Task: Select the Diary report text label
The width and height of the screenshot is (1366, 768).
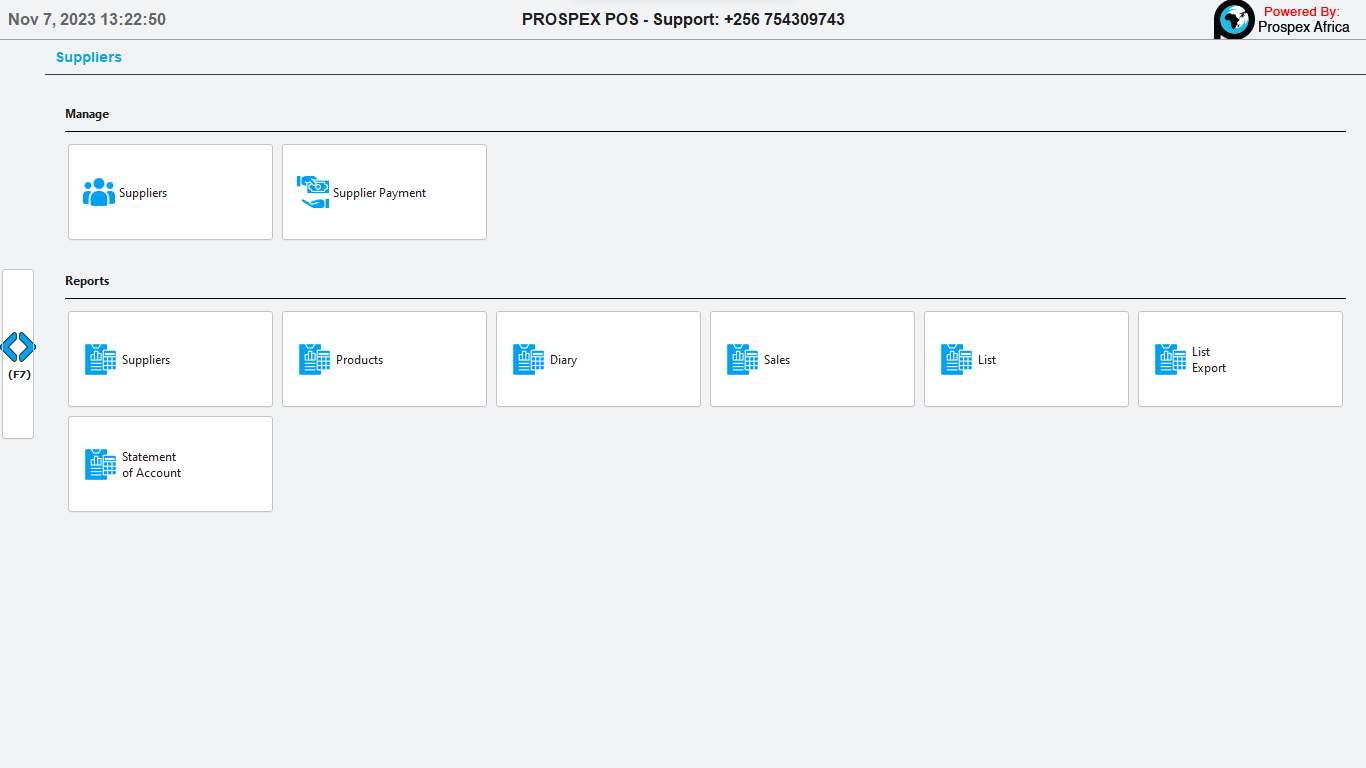Action: point(563,360)
